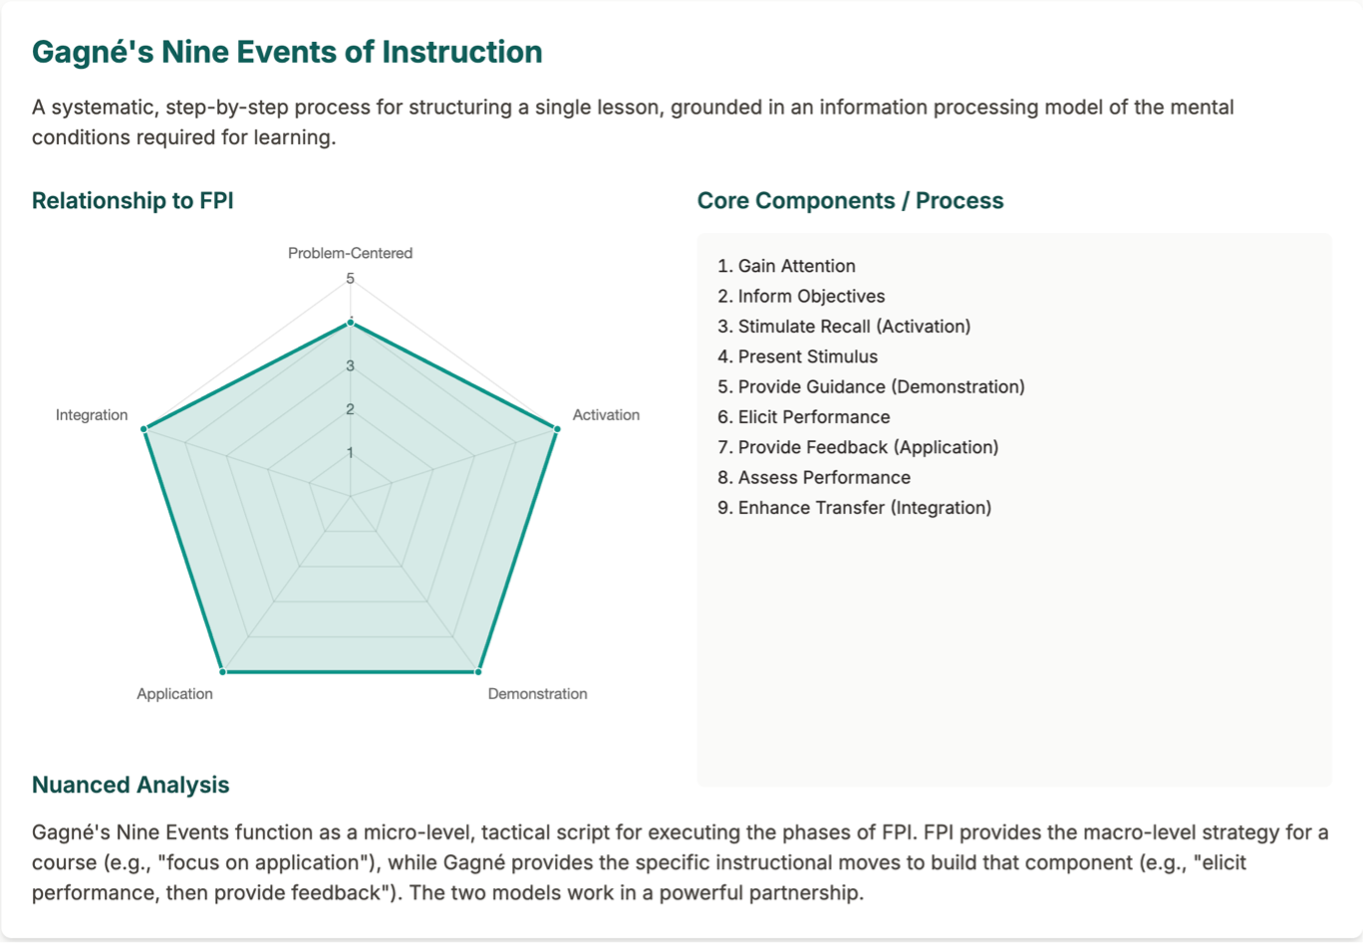The image size is (1365, 947).
Task: Click the axis tick label 5 on chart
Action: 350,279
